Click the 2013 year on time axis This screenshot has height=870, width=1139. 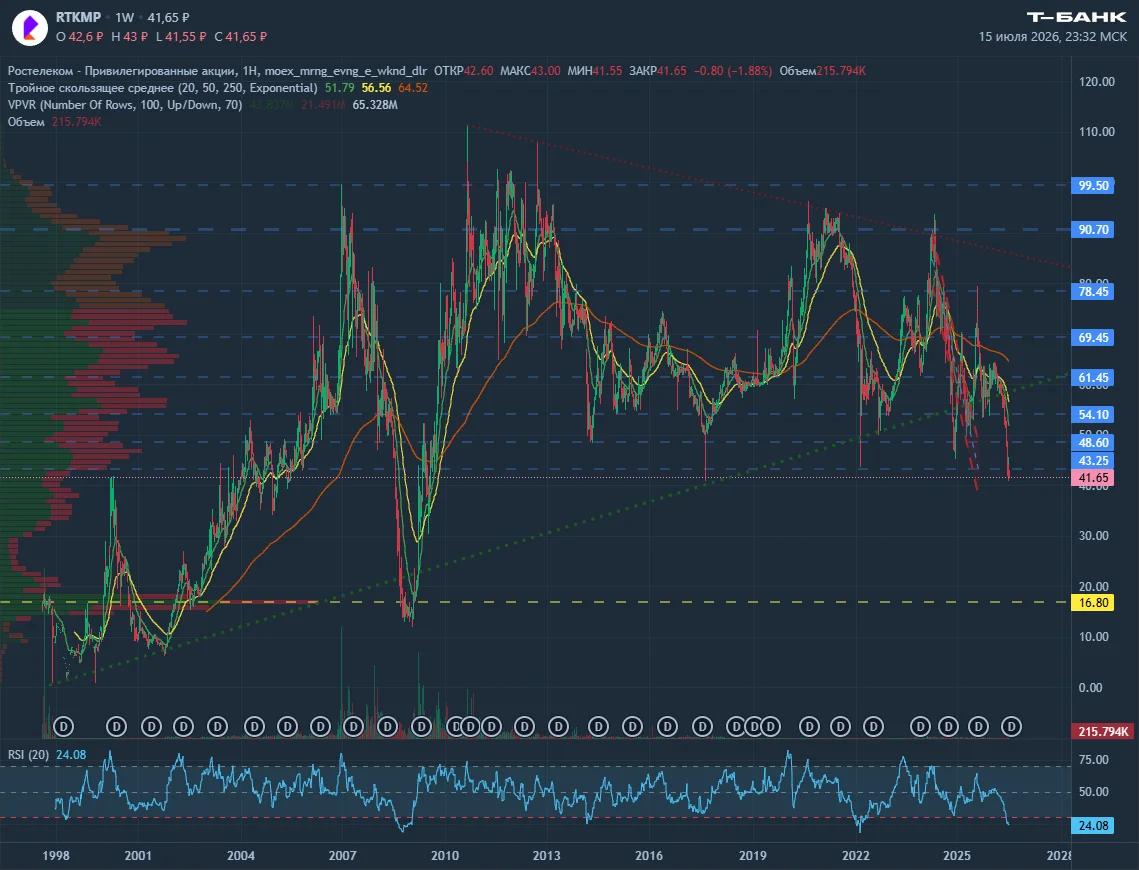click(x=546, y=855)
